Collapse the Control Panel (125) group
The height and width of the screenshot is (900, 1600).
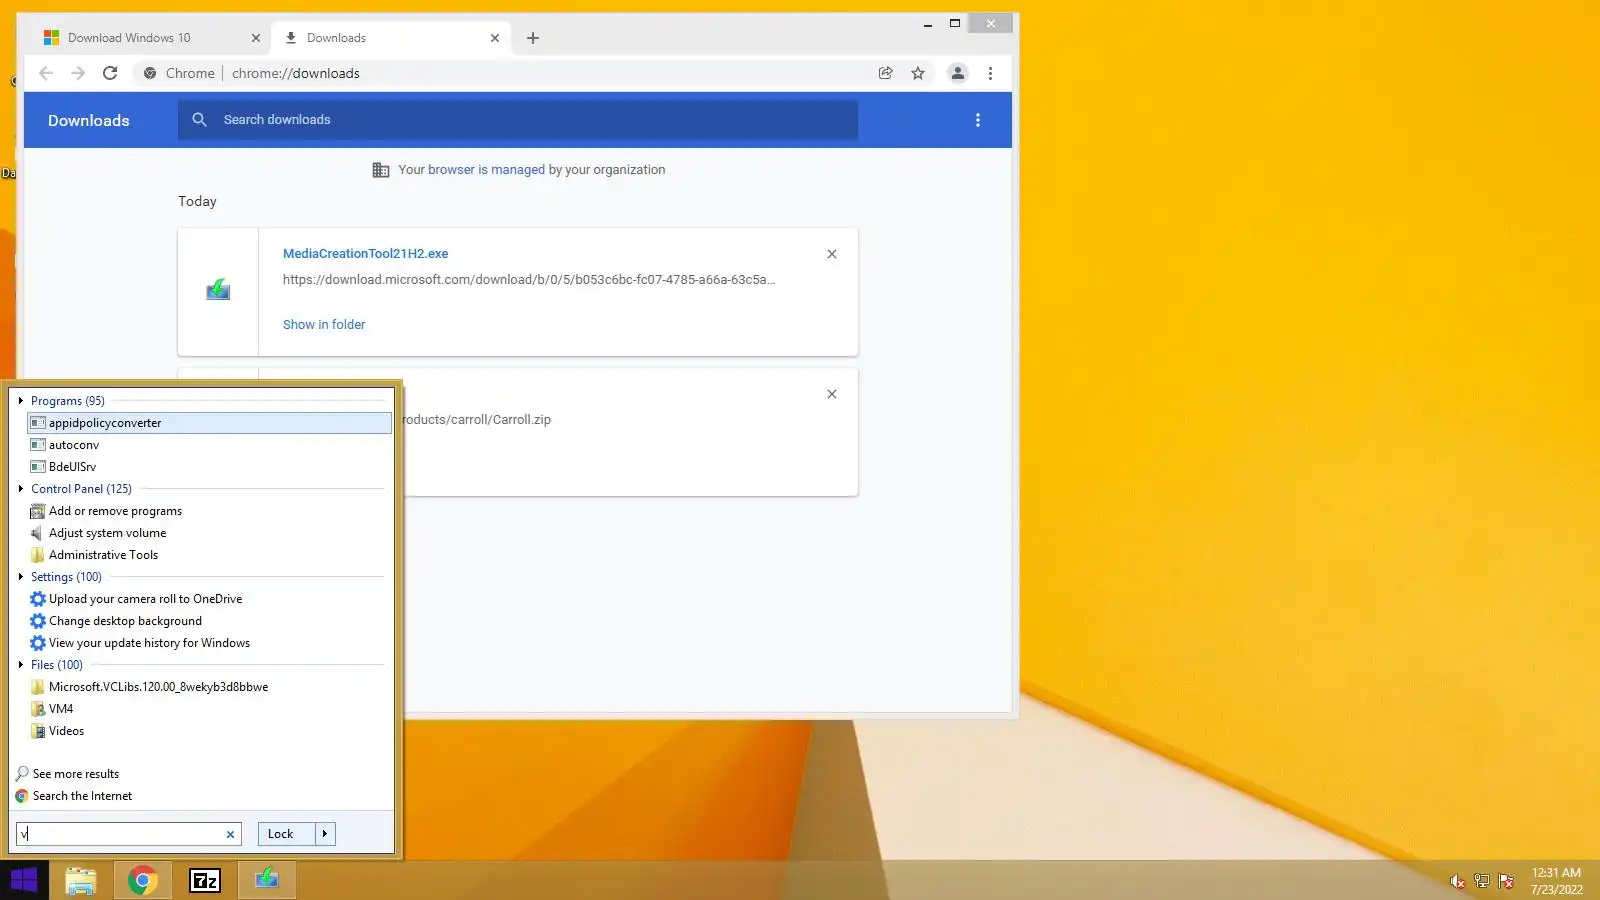coord(21,489)
